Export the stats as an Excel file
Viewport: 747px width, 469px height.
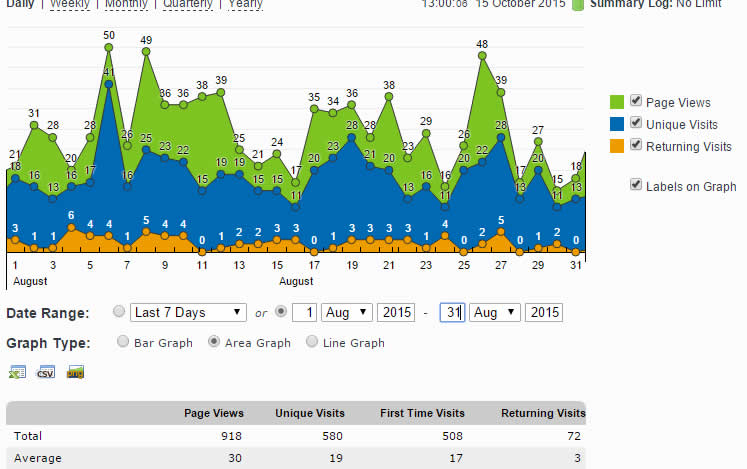coord(18,372)
